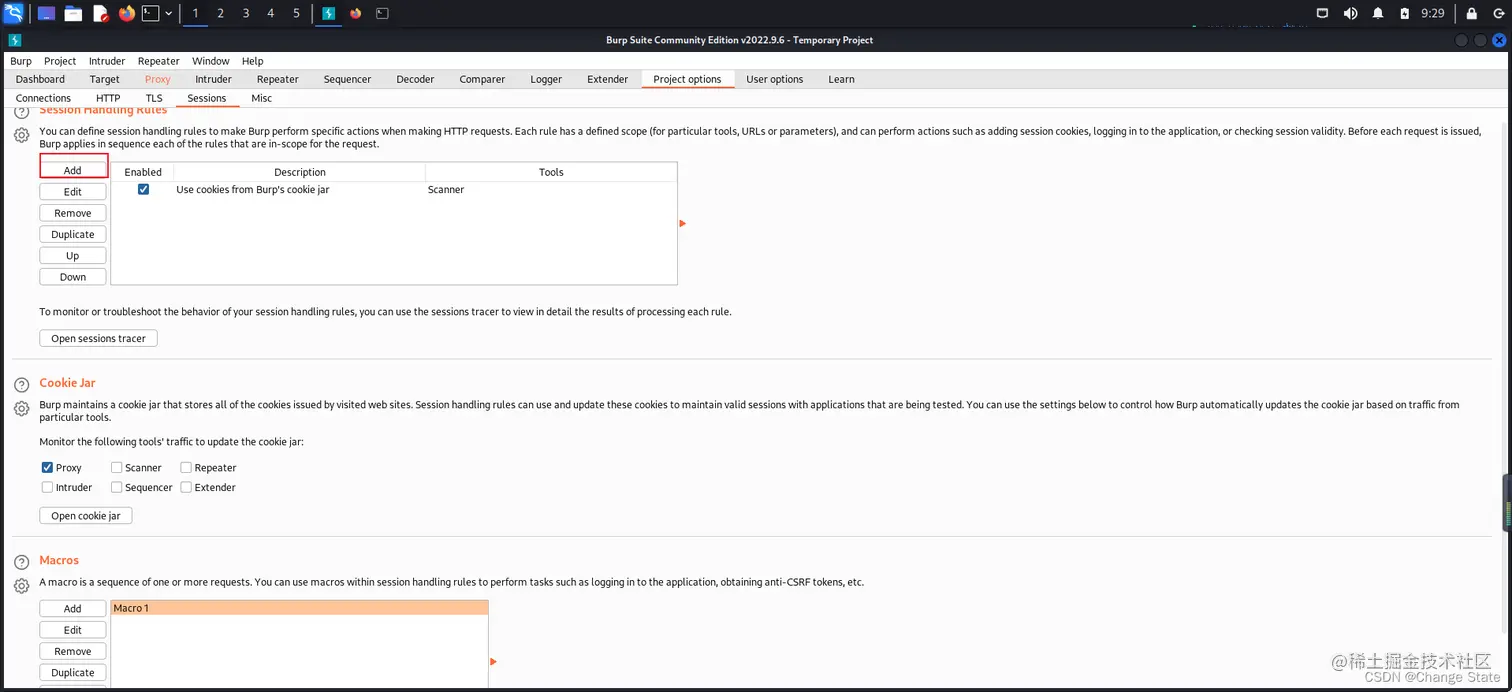
Task: Open the Burp menu
Action: 21,61
